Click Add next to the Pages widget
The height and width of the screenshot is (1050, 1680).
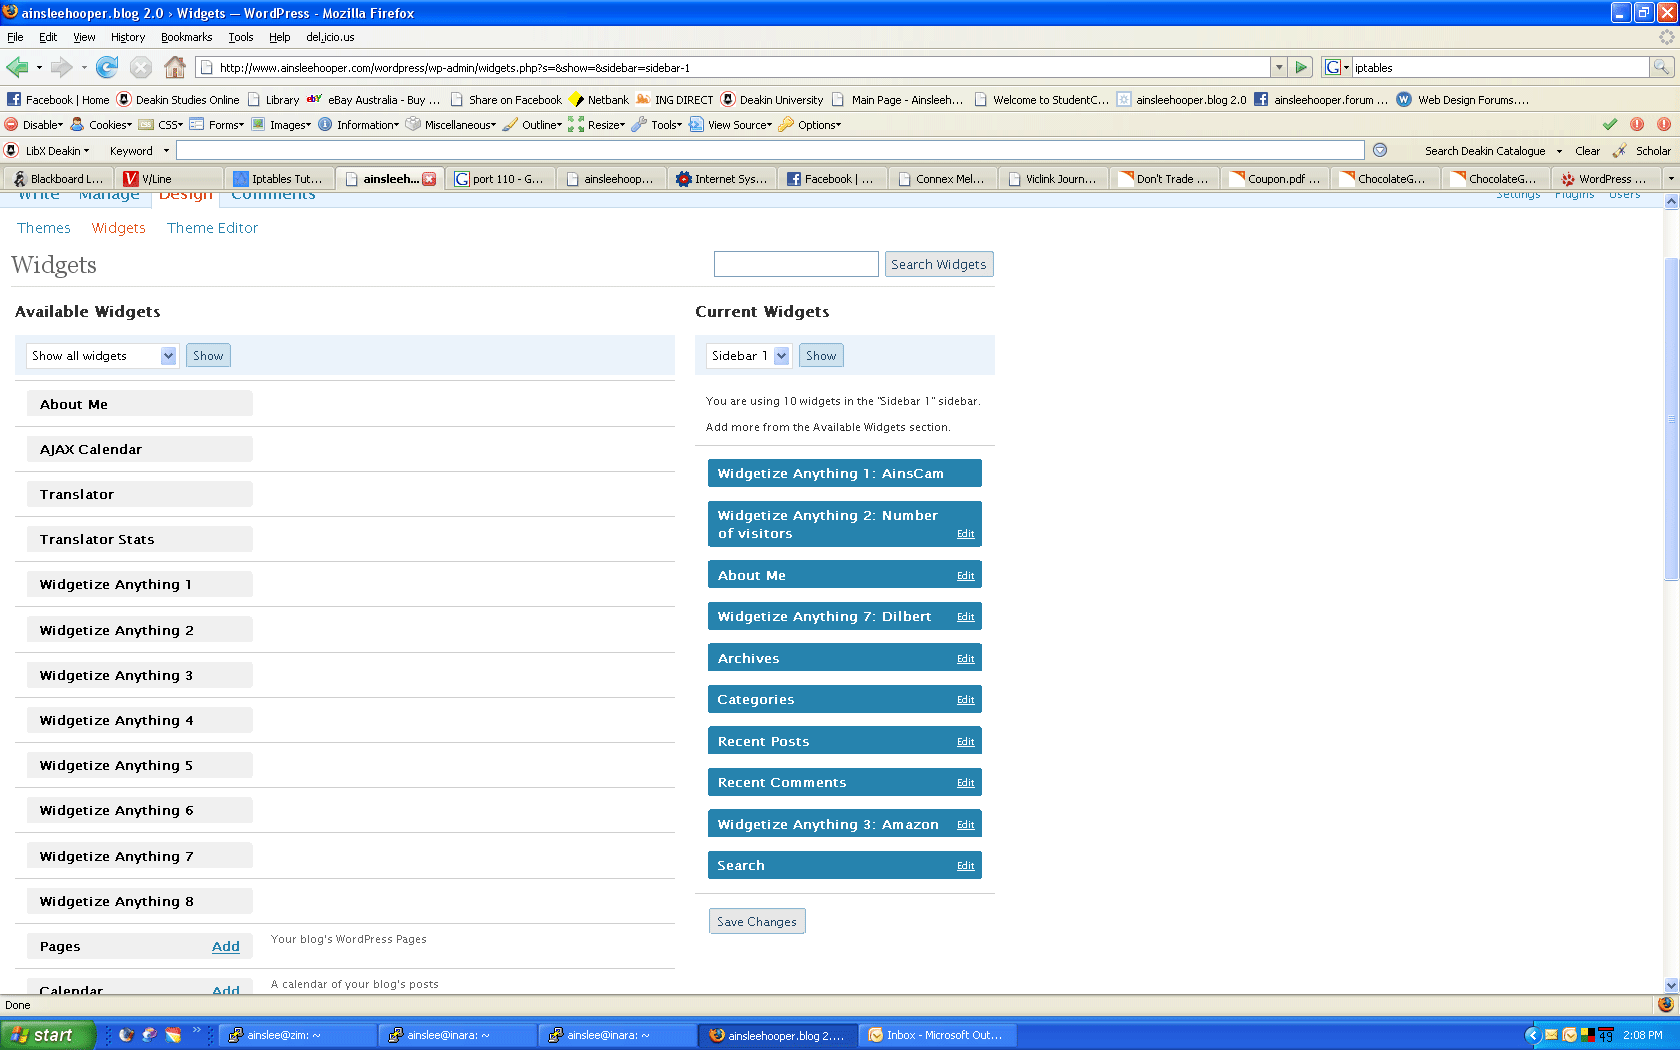tap(226, 946)
